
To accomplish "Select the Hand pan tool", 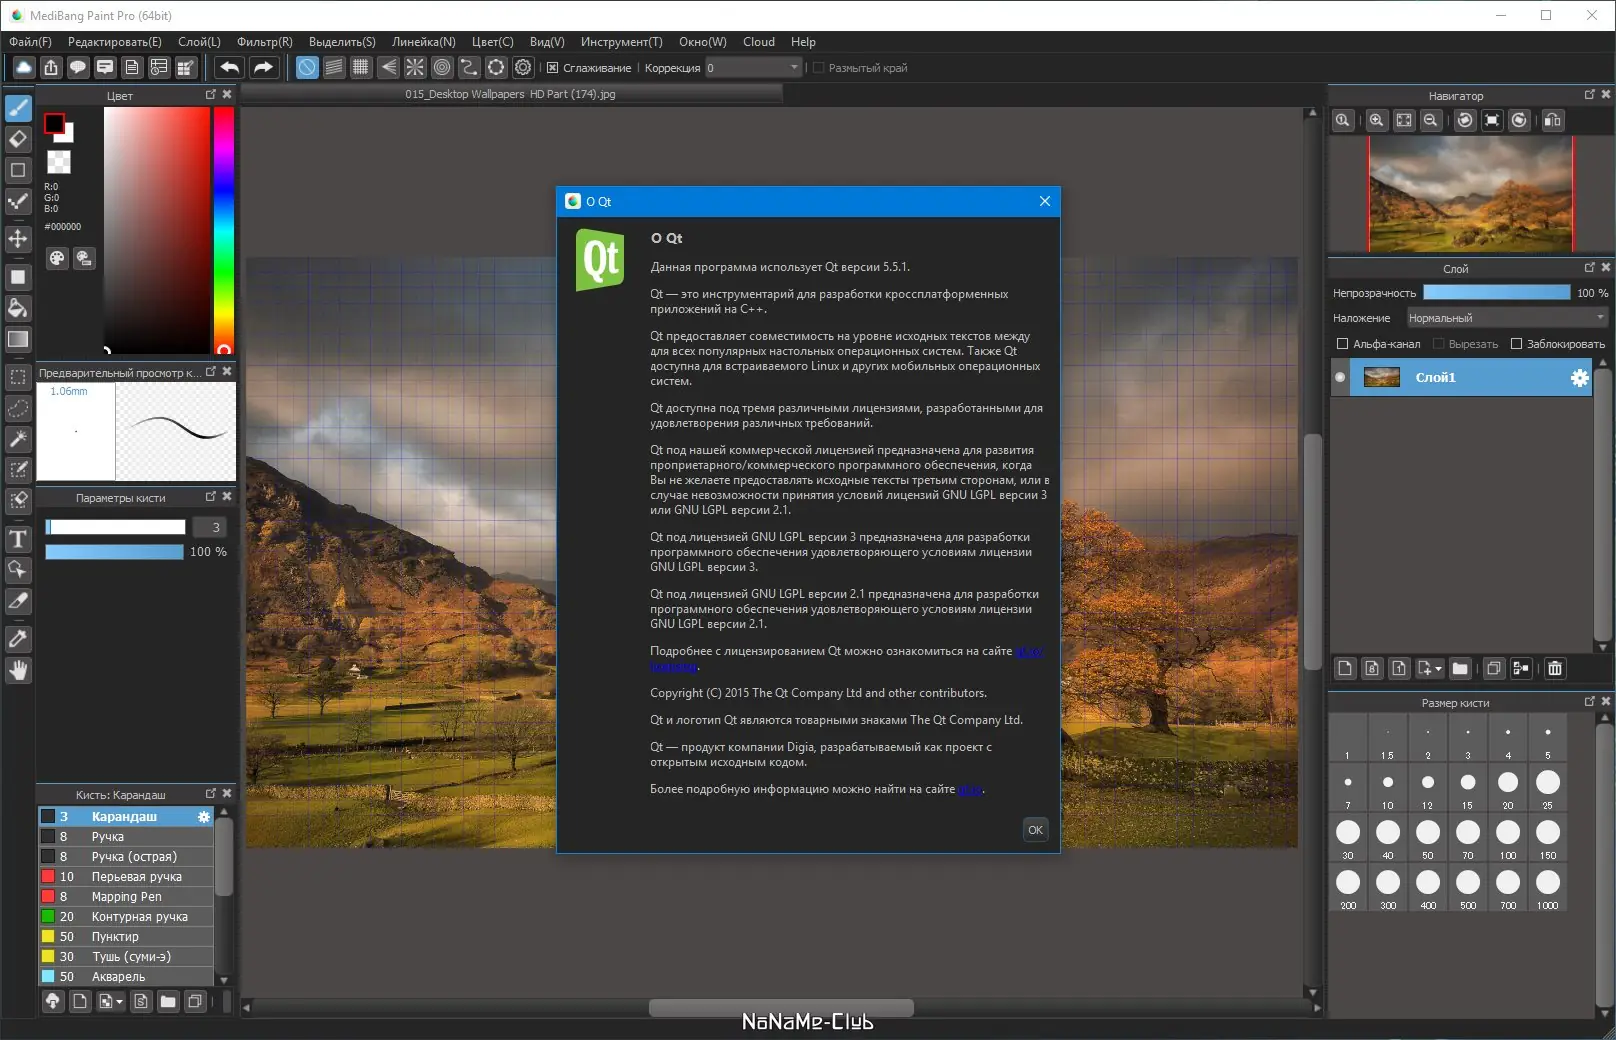I will 18,670.
